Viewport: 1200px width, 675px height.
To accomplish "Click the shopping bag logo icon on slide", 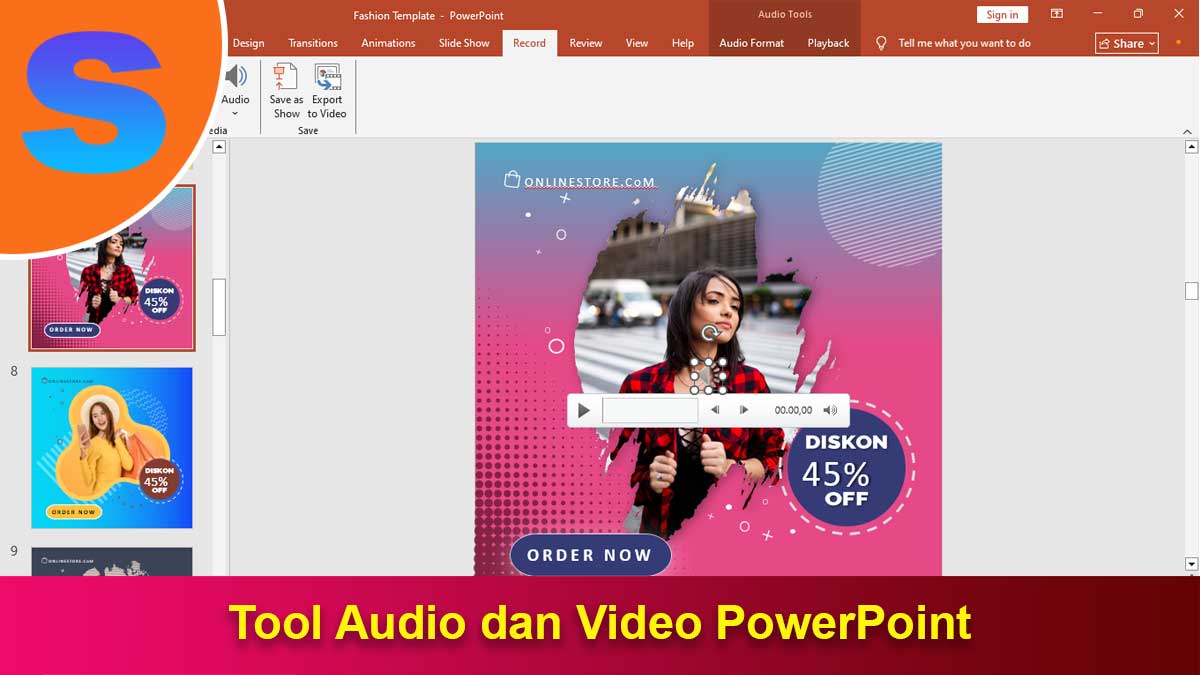I will (x=512, y=180).
